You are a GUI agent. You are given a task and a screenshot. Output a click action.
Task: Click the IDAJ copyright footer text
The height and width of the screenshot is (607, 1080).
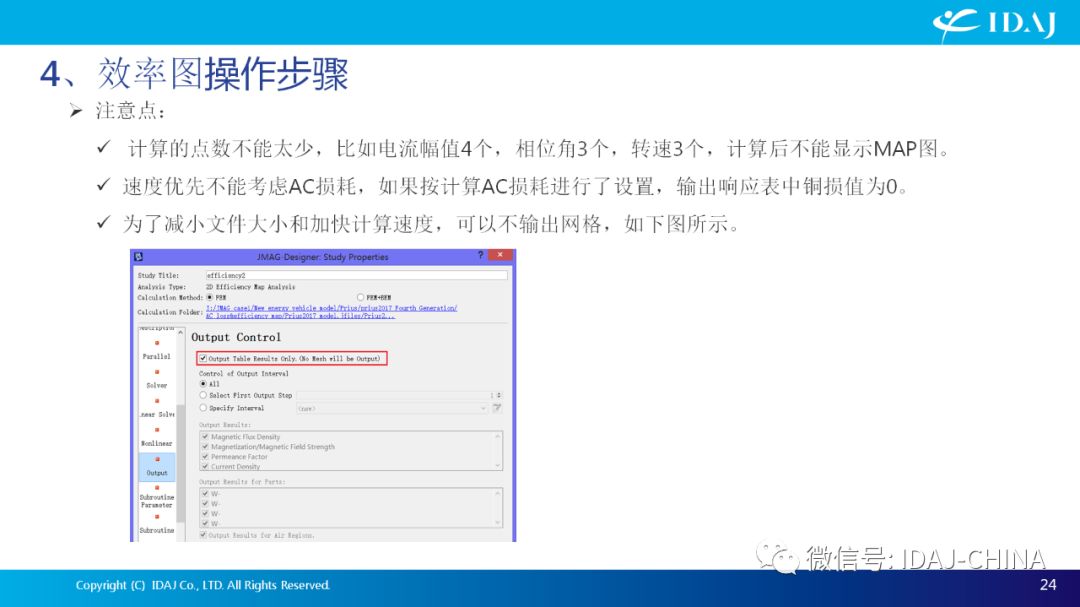click(202, 585)
